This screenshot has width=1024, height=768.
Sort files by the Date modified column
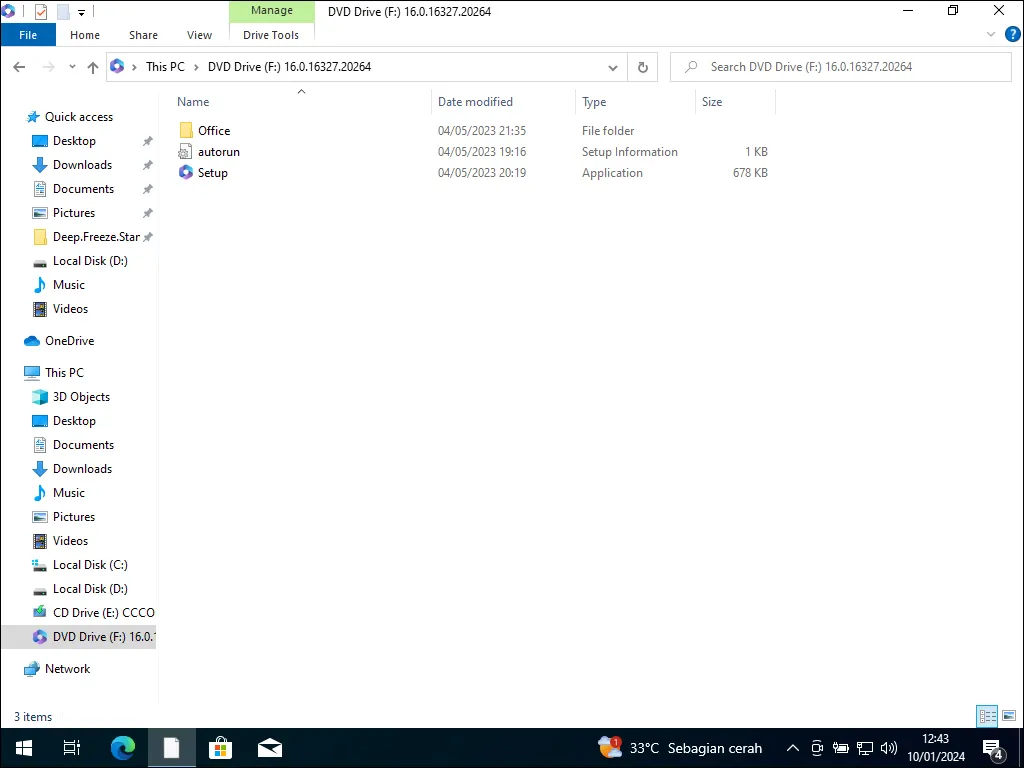click(475, 101)
